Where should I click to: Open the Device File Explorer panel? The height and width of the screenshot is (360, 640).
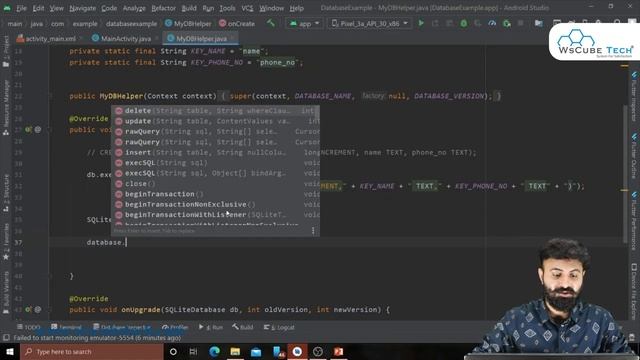634,291
